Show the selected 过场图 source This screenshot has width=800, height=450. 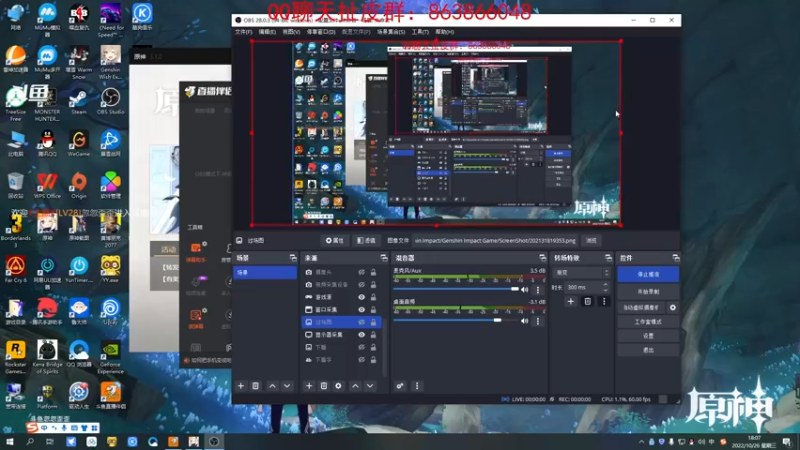click(x=361, y=322)
